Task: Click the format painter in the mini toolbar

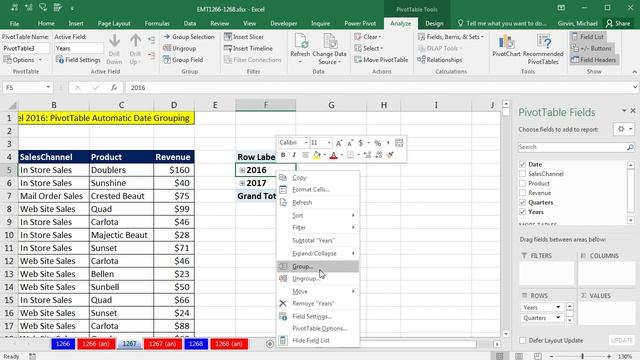Action: (390, 155)
